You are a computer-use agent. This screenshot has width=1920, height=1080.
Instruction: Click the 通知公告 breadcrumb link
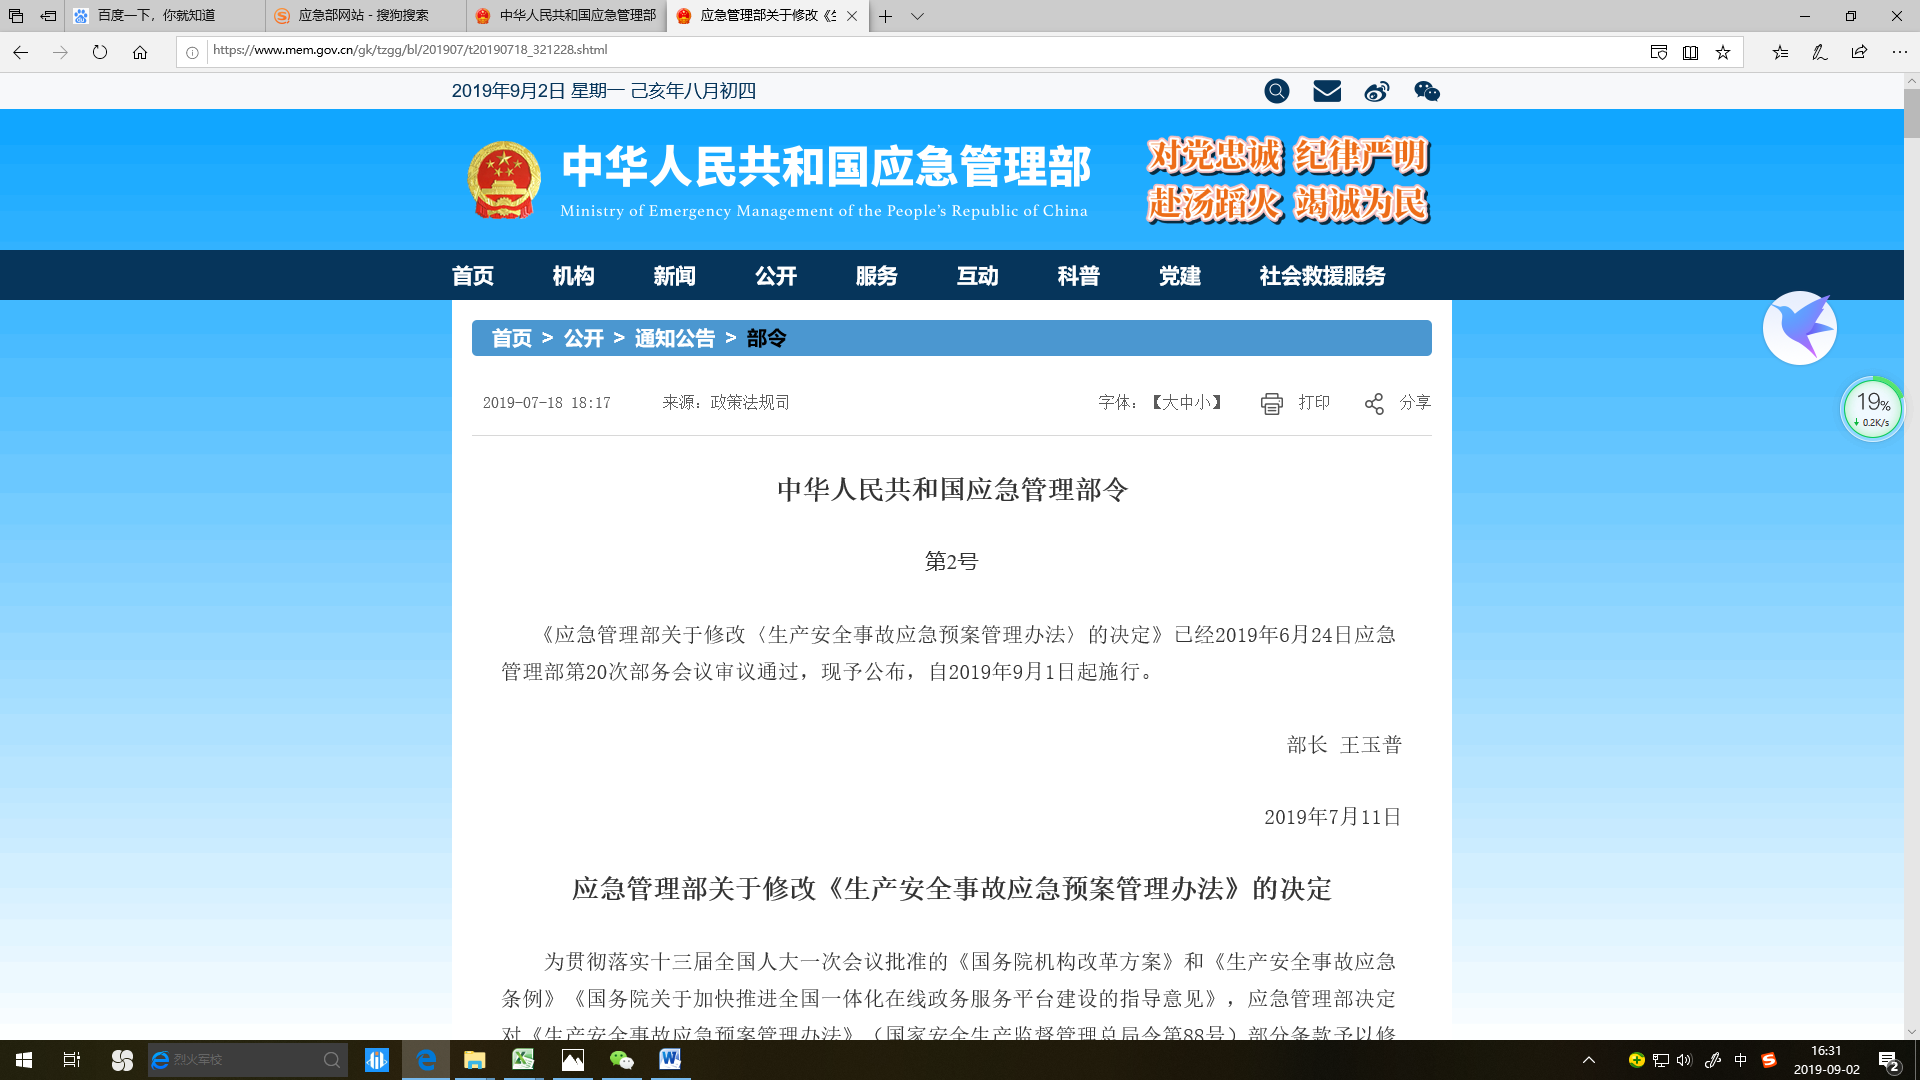click(674, 339)
